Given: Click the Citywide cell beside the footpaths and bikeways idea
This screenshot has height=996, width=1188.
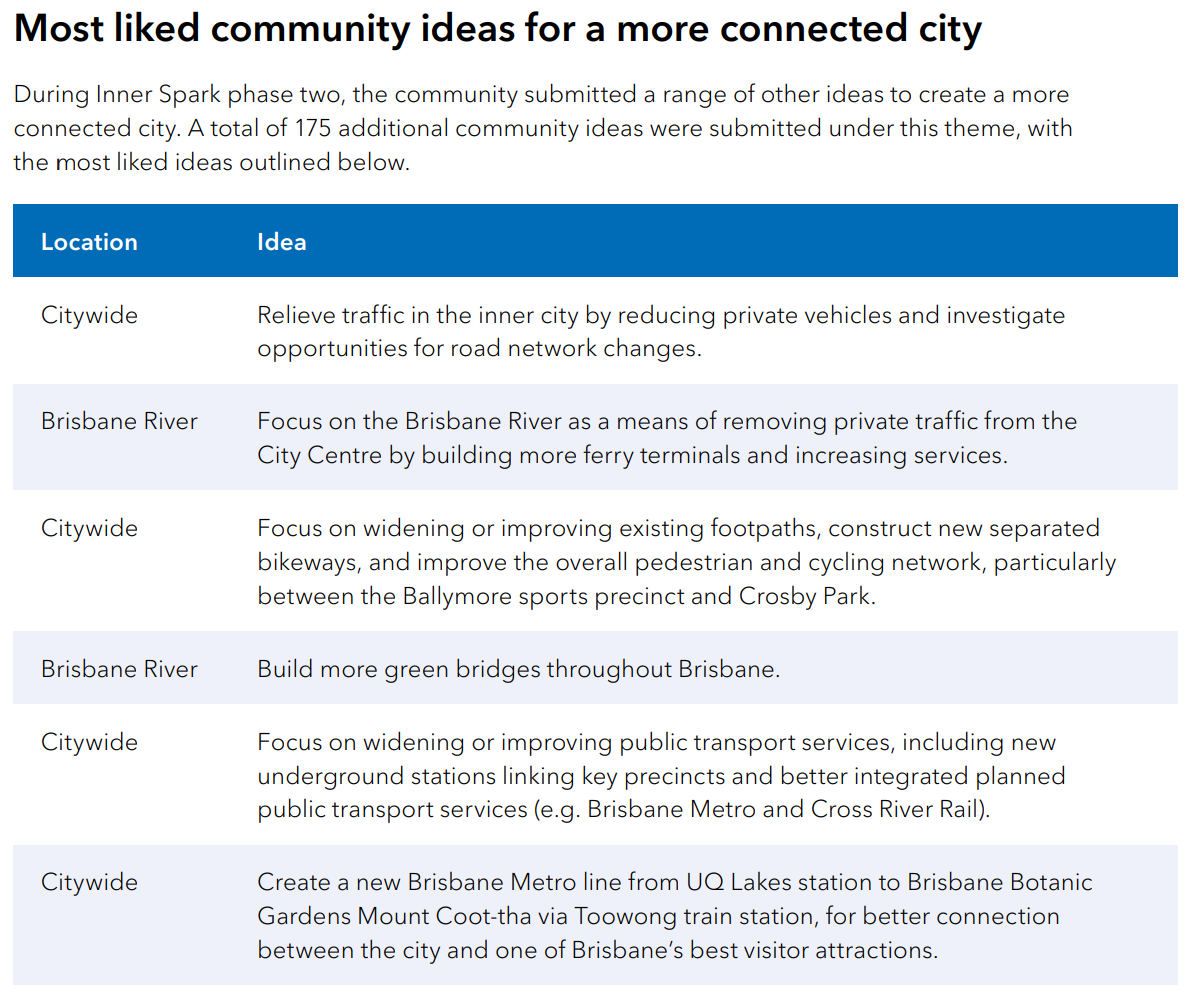Looking at the screenshot, I should coord(89,528).
